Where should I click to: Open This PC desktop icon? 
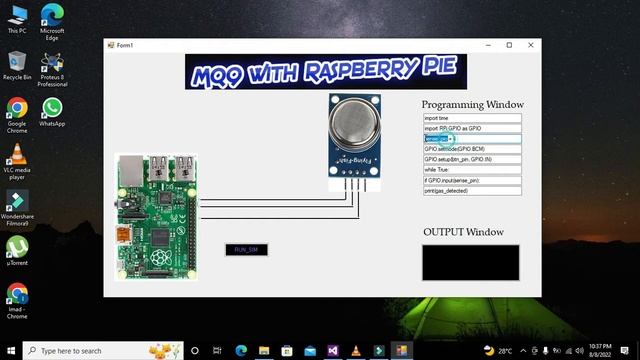click(17, 20)
